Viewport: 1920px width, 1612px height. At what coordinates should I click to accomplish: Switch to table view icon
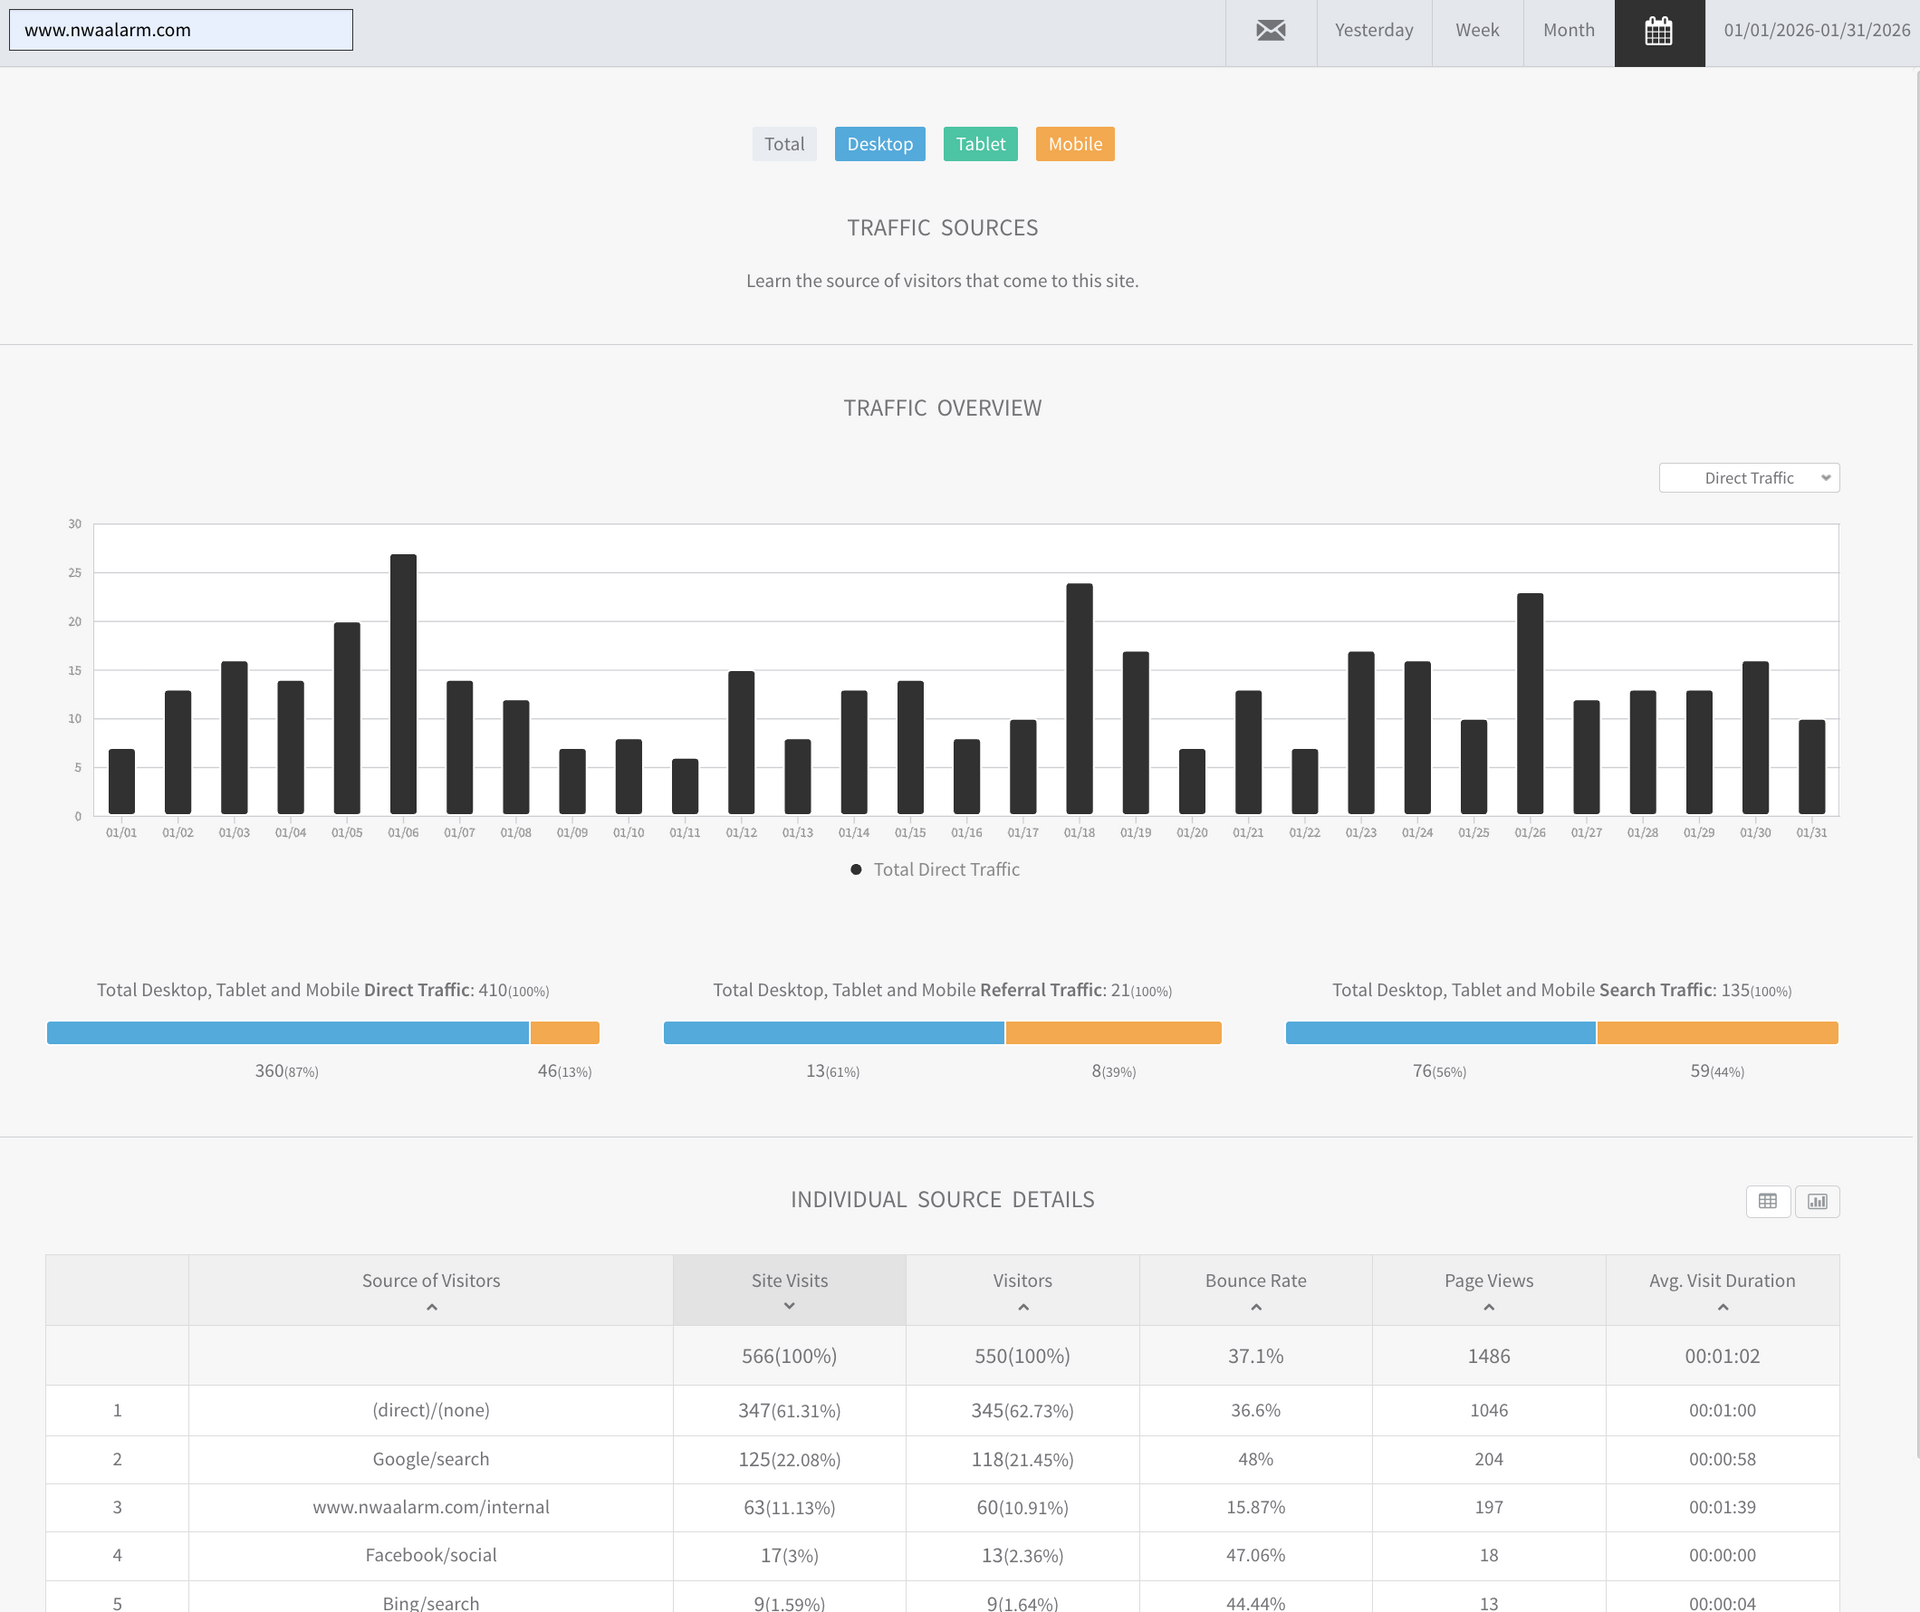[1767, 1201]
